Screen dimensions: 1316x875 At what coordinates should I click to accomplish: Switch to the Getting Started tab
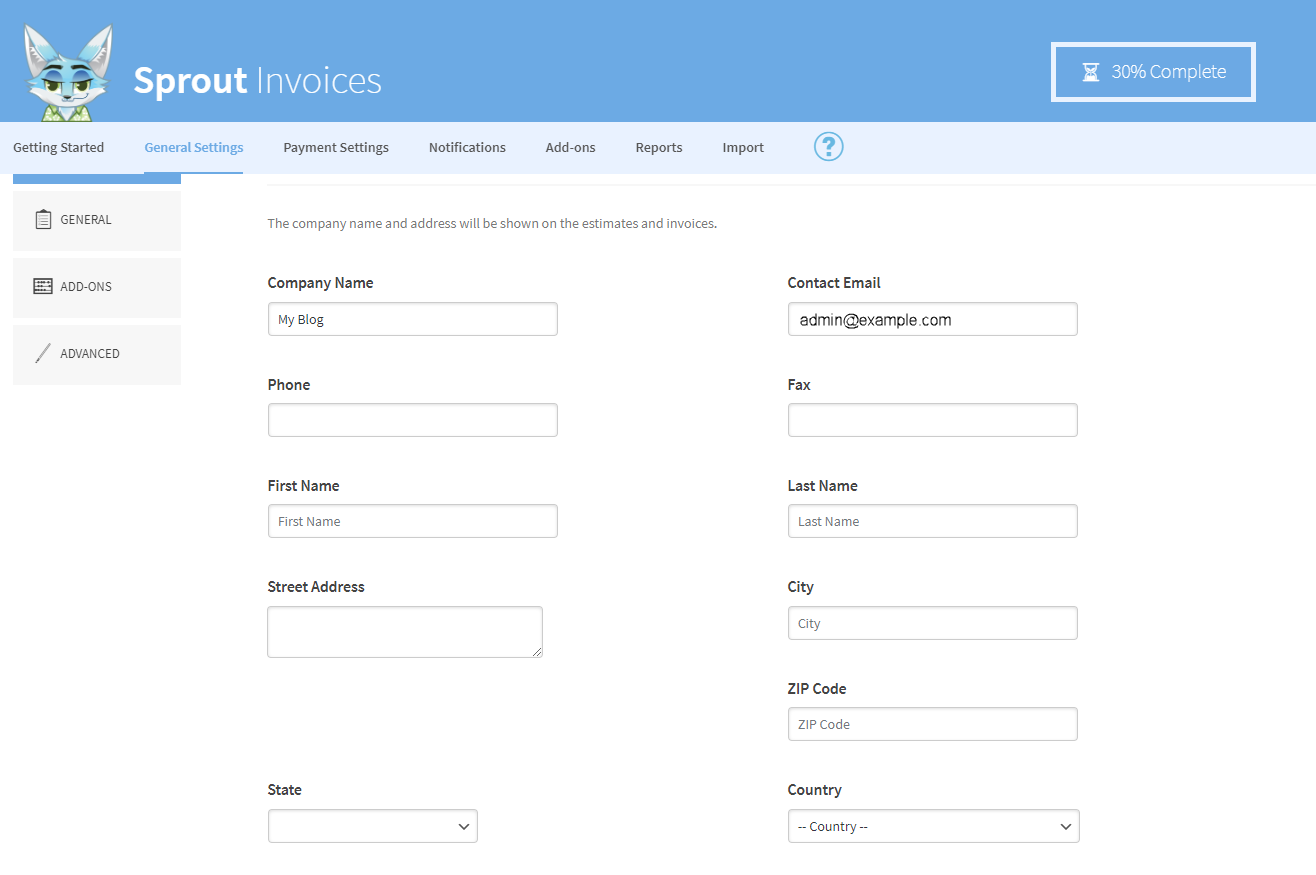(58, 147)
